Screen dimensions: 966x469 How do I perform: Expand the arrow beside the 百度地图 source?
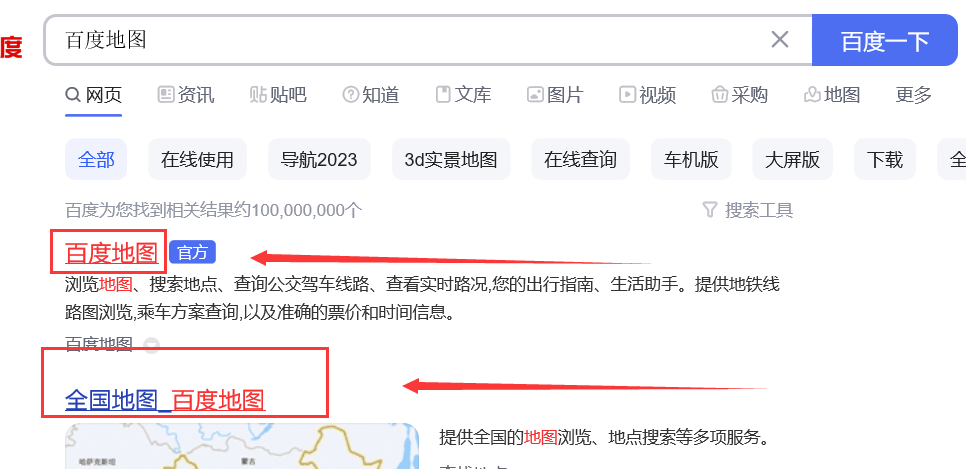pyautogui.click(x=151, y=345)
